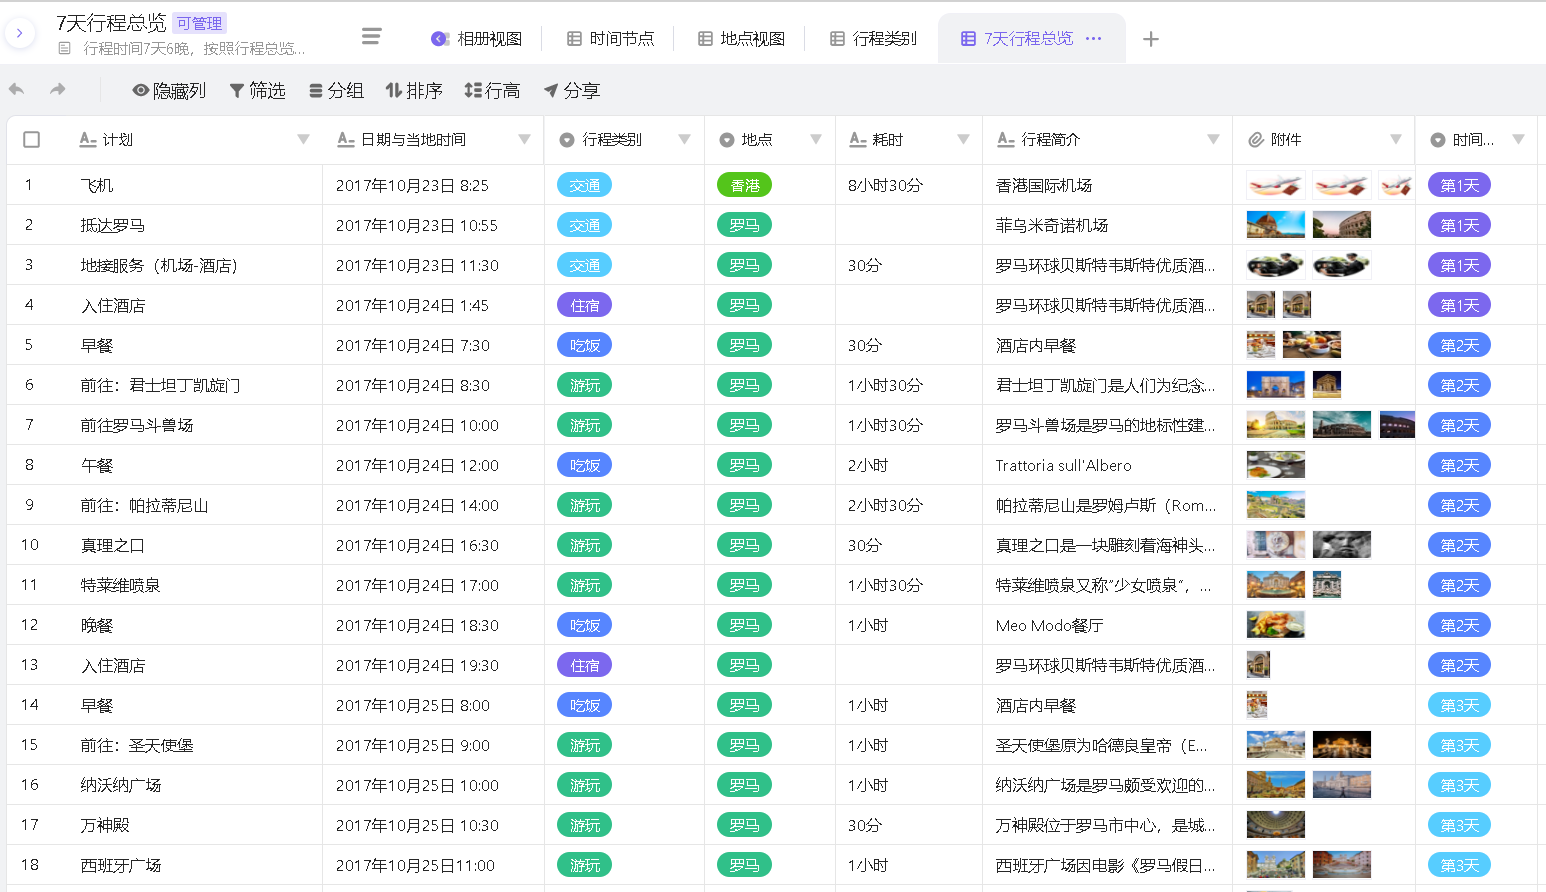The image size is (1546, 892).
Task: Select the Meo Modo餐厅 cell
Action: point(1107,625)
